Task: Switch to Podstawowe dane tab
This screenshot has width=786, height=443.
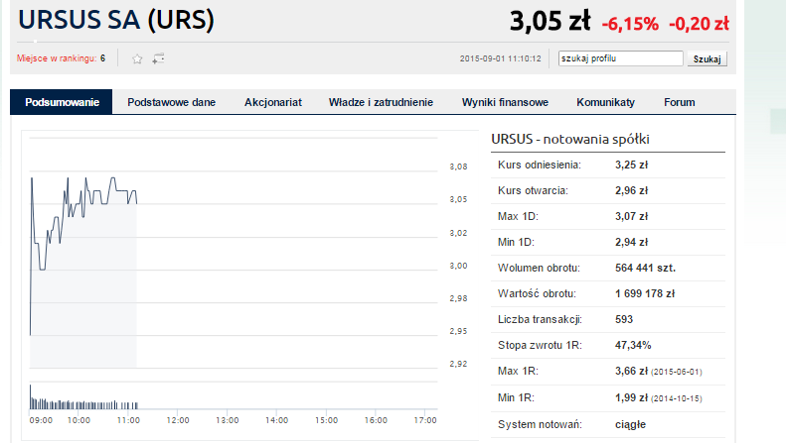Action: pos(171,102)
